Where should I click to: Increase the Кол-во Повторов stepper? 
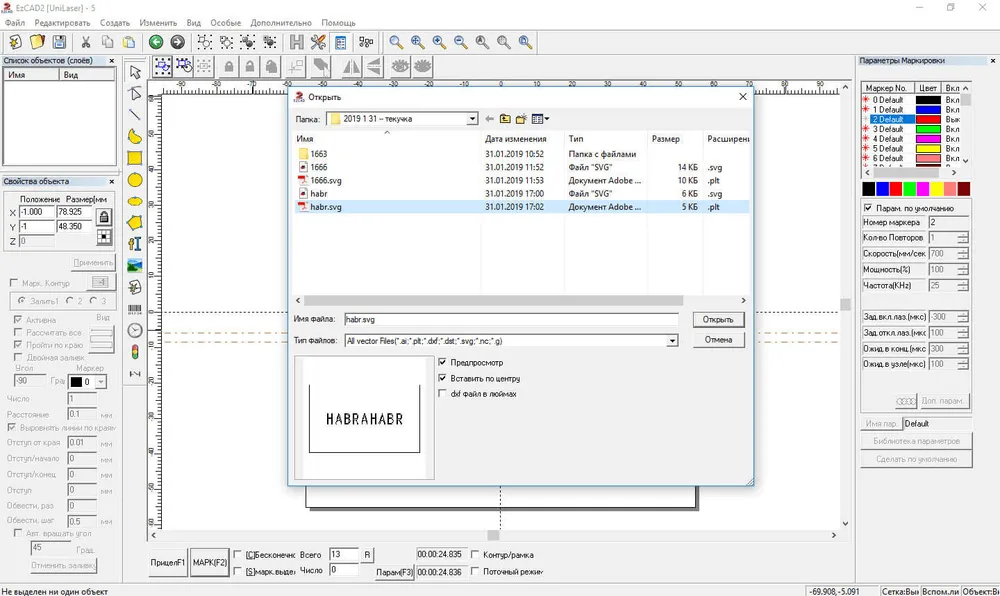[962, 235]
